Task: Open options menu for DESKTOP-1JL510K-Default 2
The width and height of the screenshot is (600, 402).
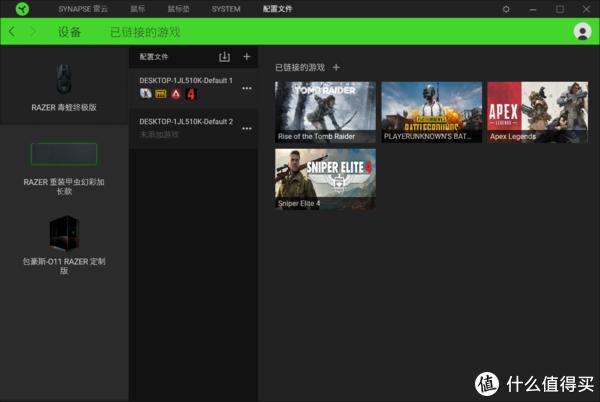Action: (x=247, y=129)
